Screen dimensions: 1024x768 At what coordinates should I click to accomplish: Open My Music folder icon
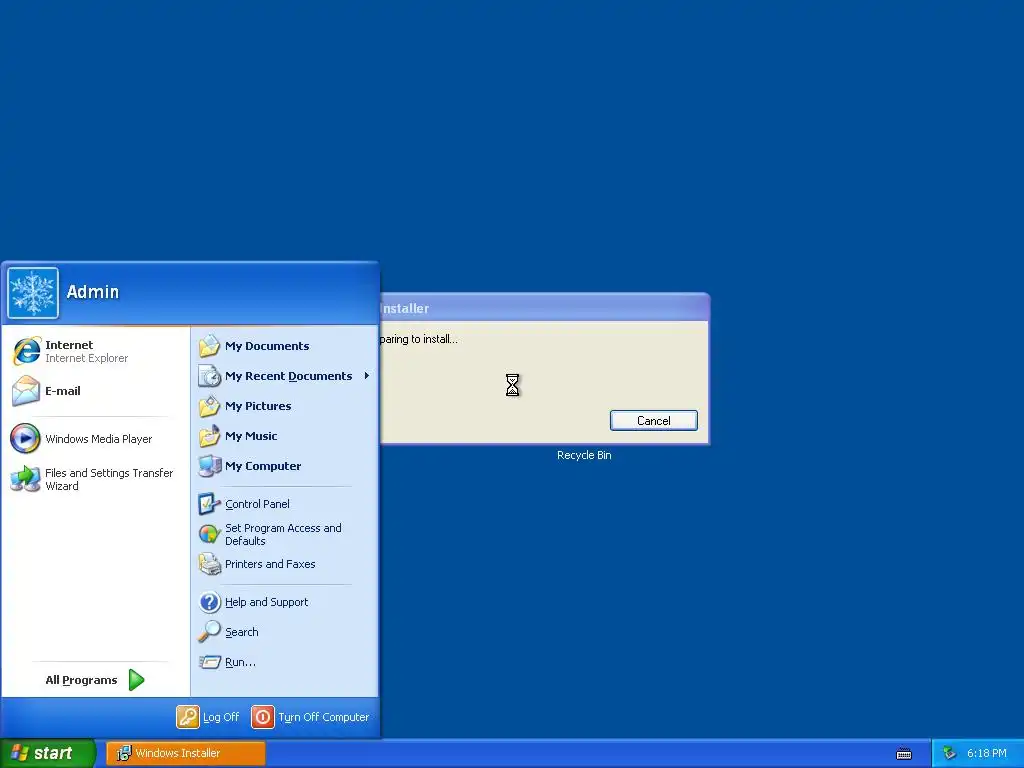coord(210,436)
